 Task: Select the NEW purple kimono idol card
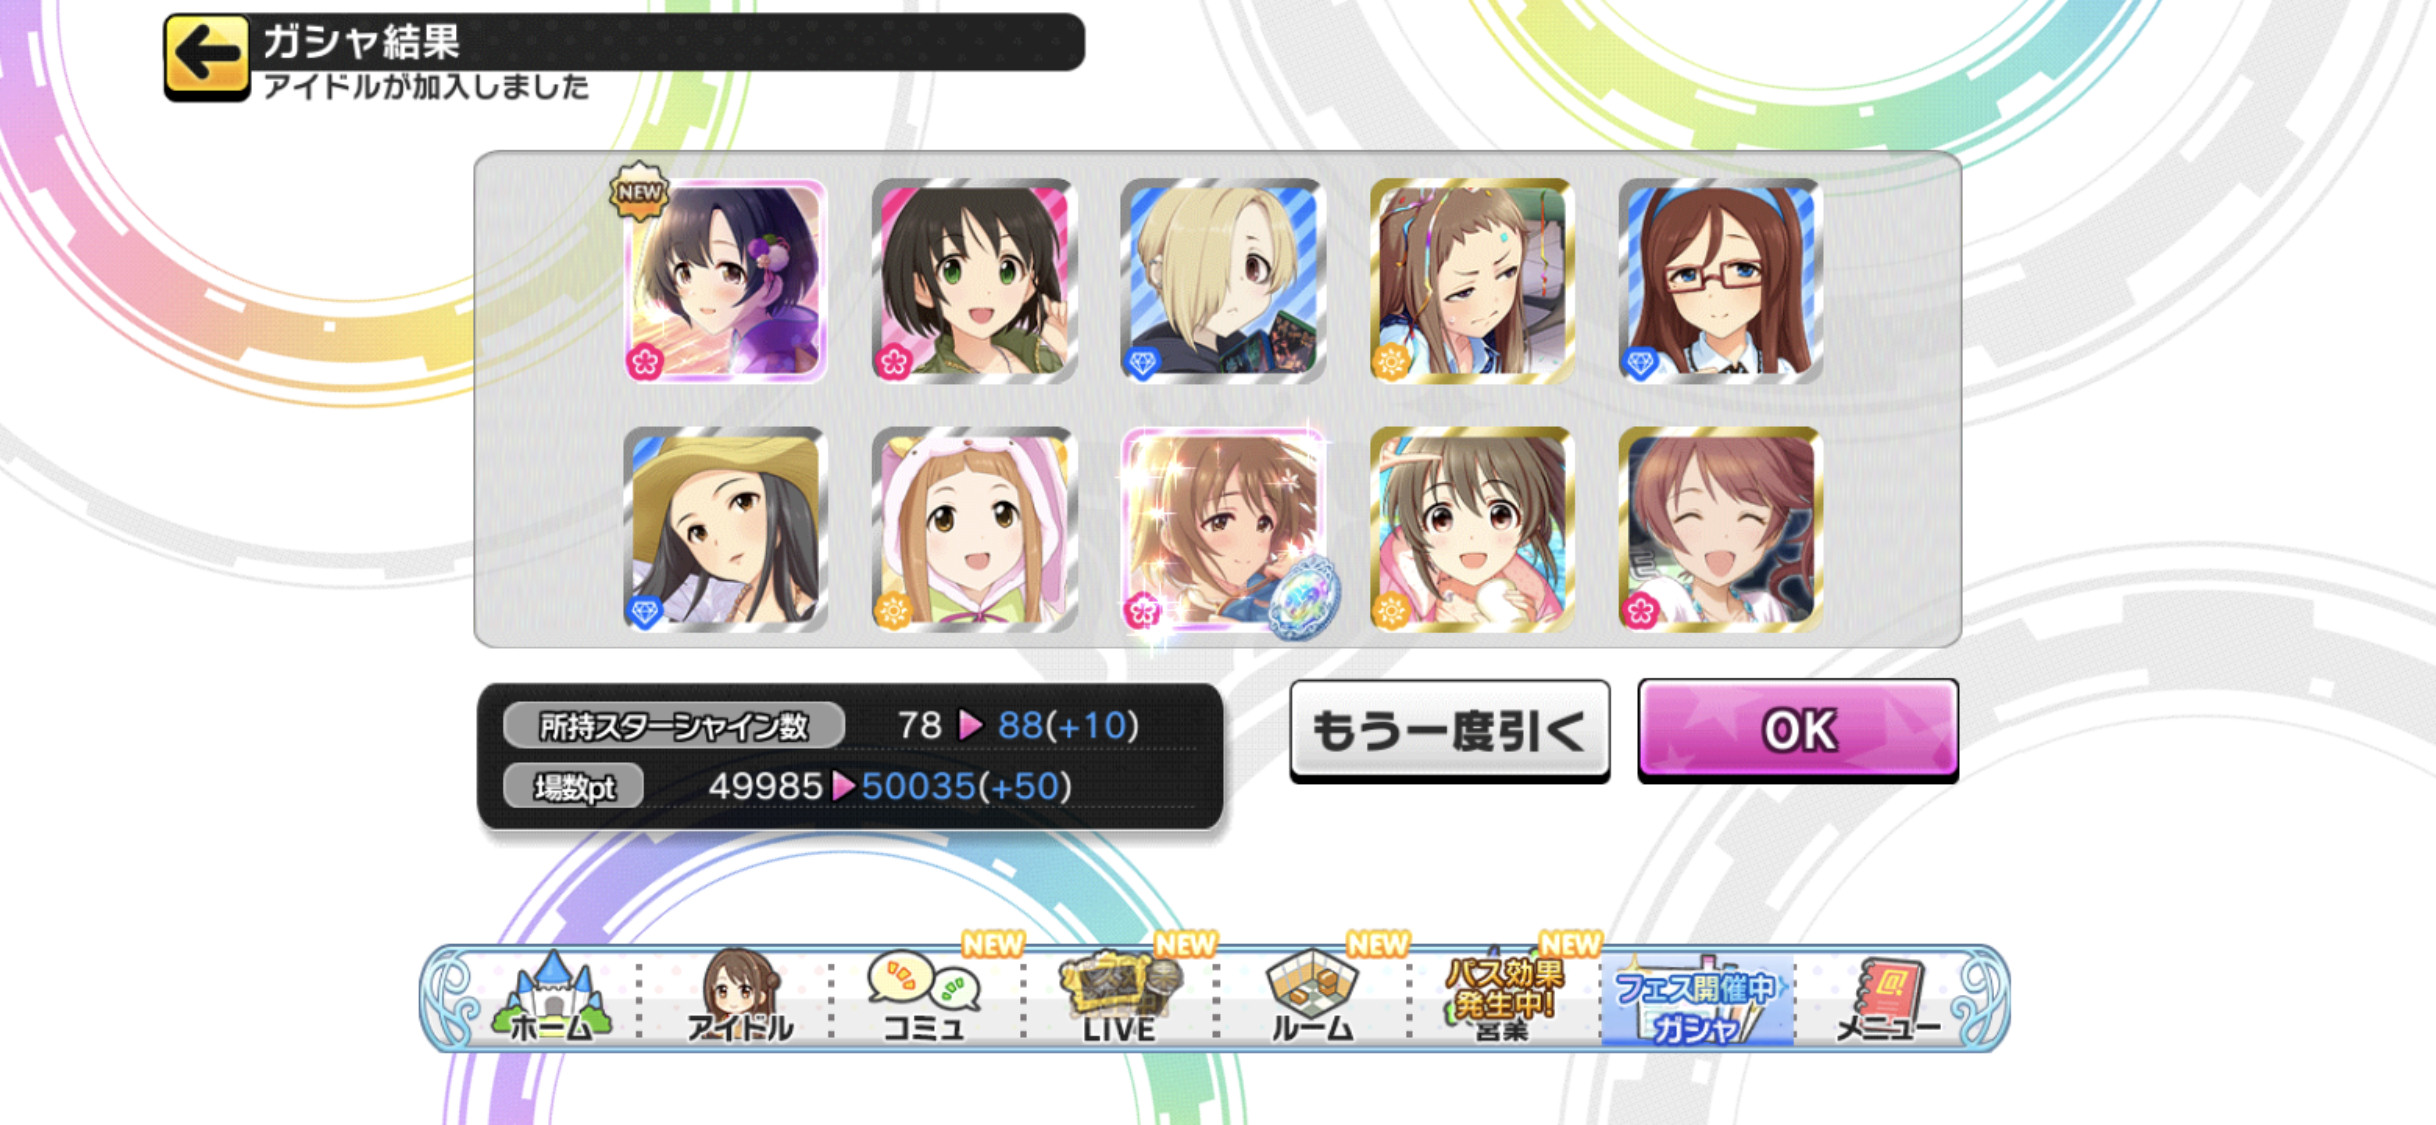(x=725, y=281)
